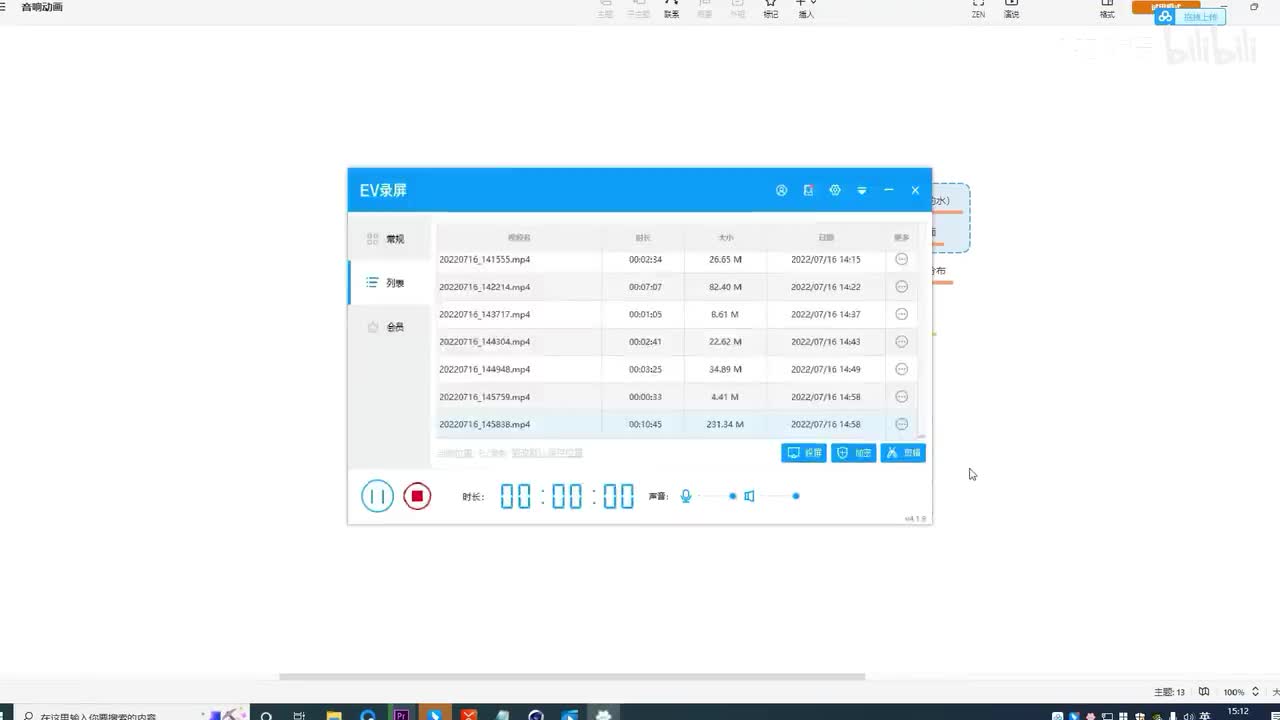Viewport: 1280px width, 720px height.
Task: Select file 20220716_141555.mp4
Action: (x=485, y=259)
